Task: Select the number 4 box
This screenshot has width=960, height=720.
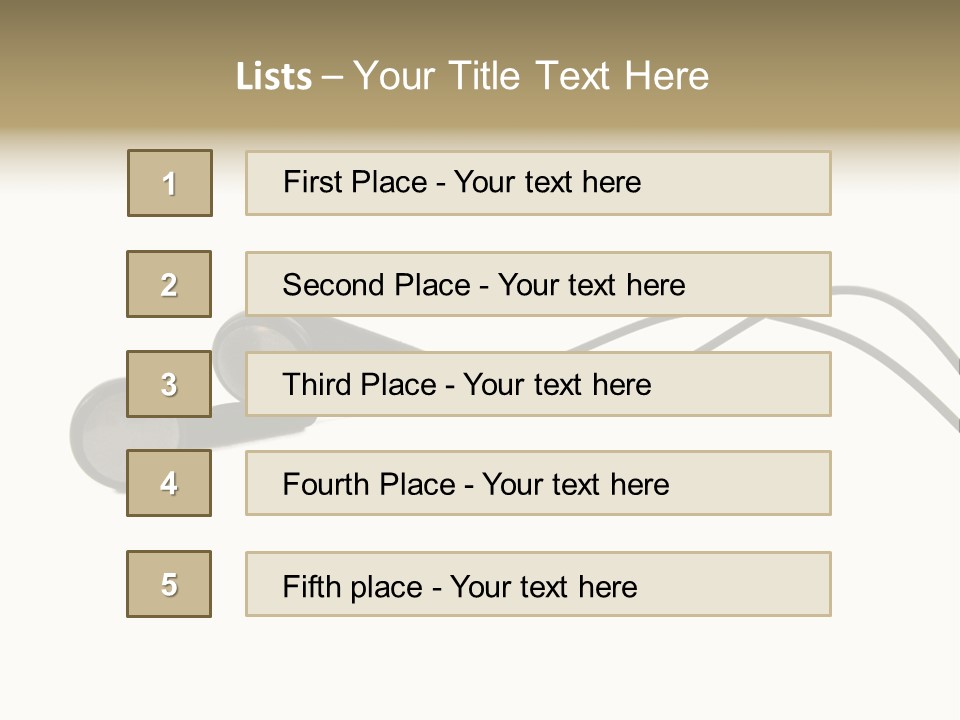Action: pos(169,483)
